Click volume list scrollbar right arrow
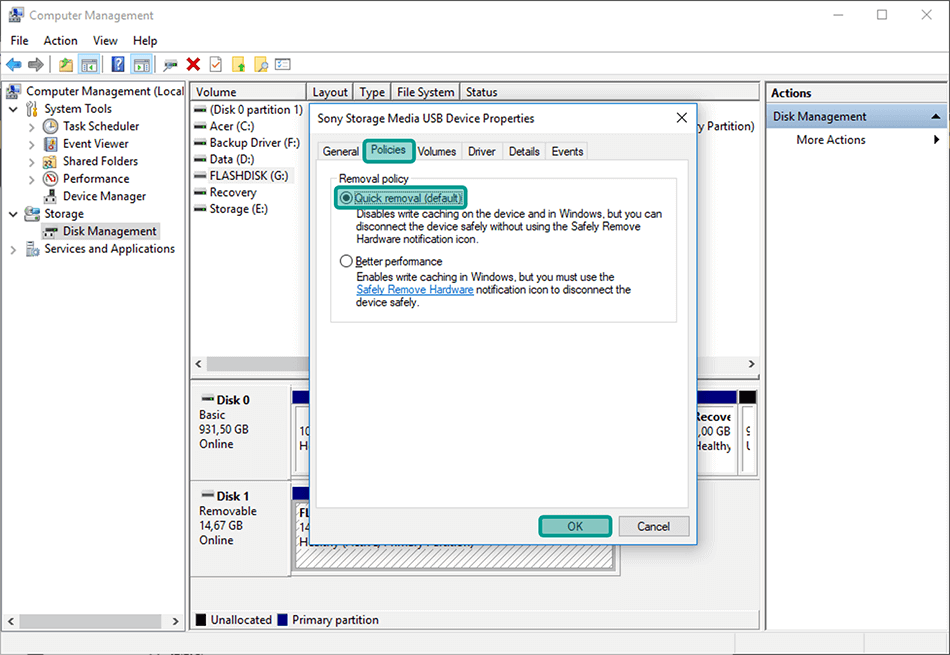The image size is (950, 655). [x=751, y=364]
